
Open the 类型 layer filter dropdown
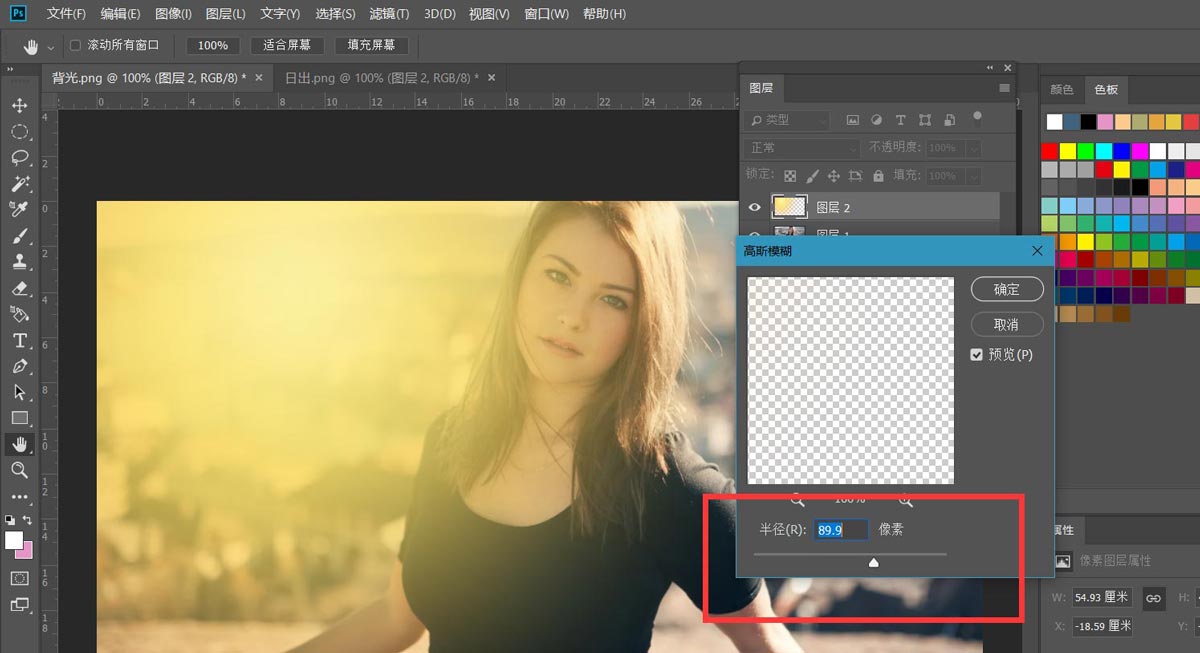point(787,120)
